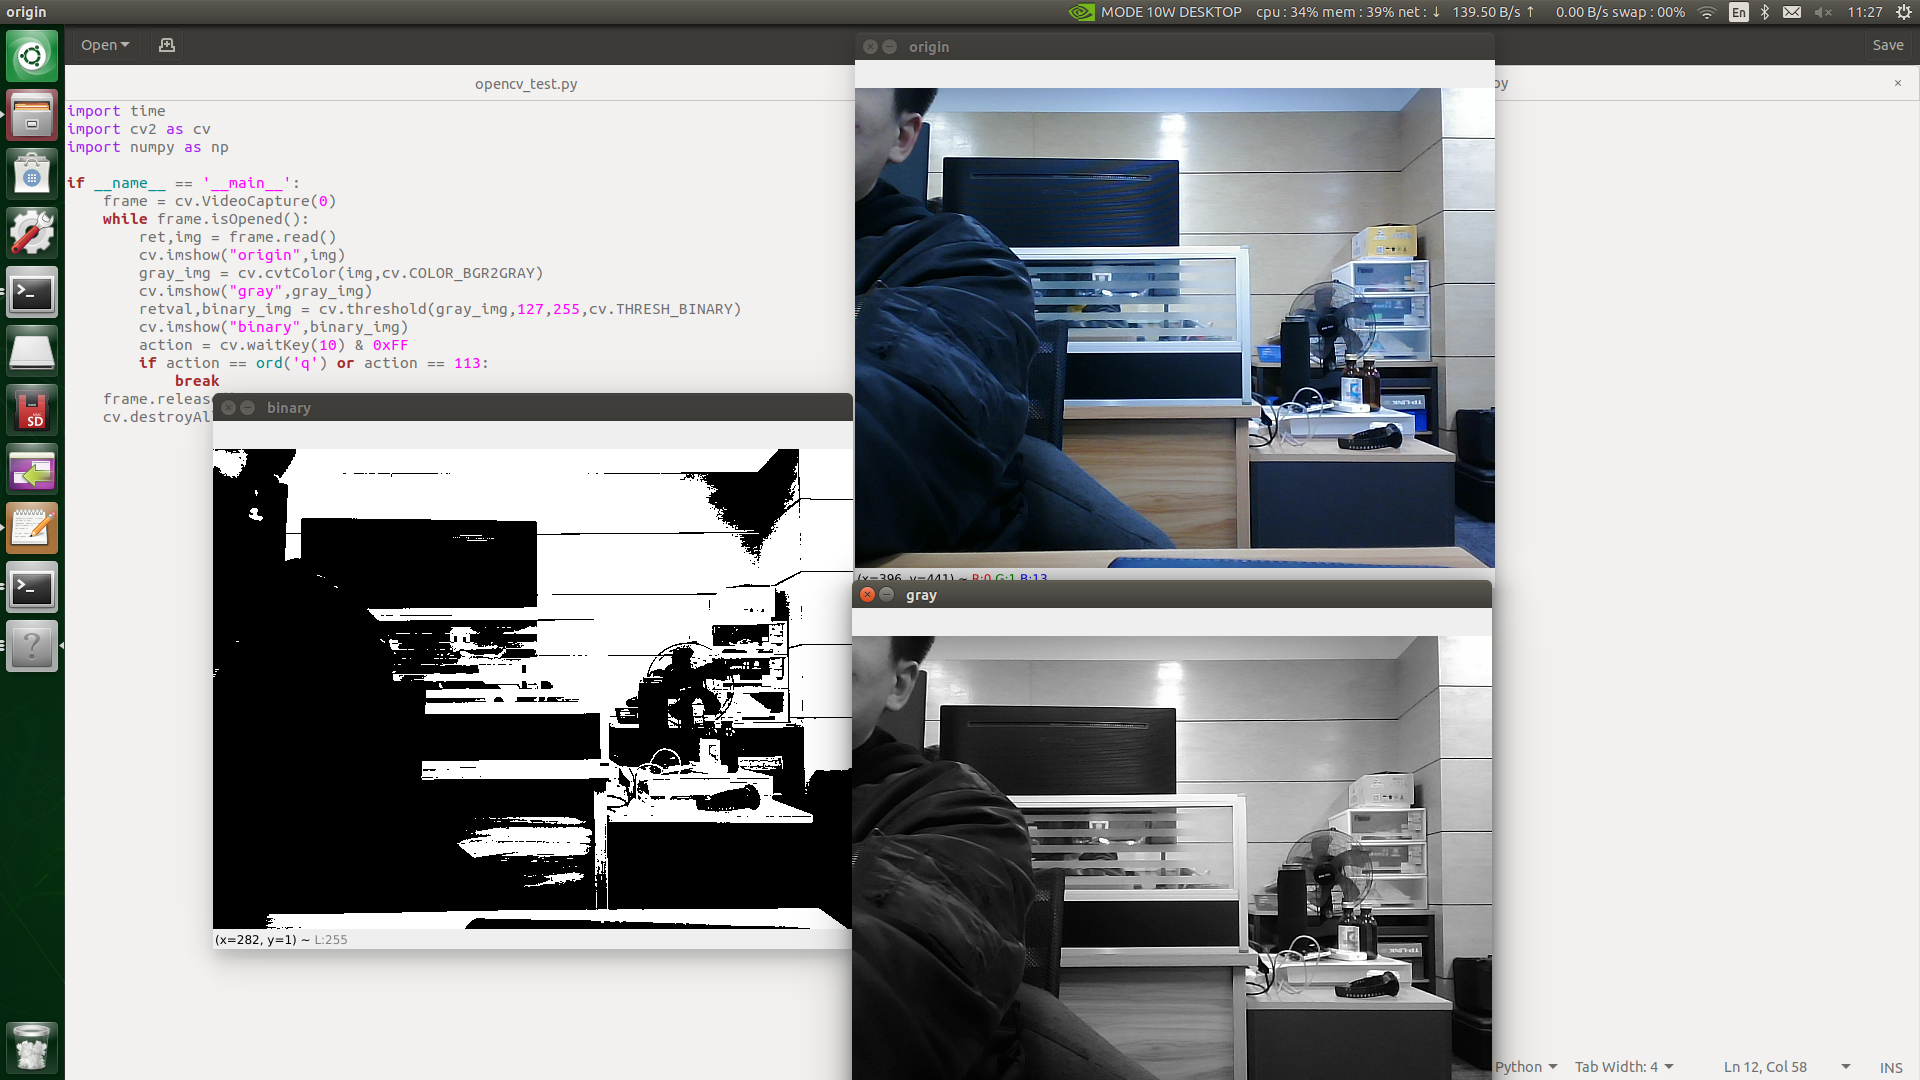Viewport: 1920px width, 1080px height.
Task: Open the SD card utility icon
Action: 32,411
